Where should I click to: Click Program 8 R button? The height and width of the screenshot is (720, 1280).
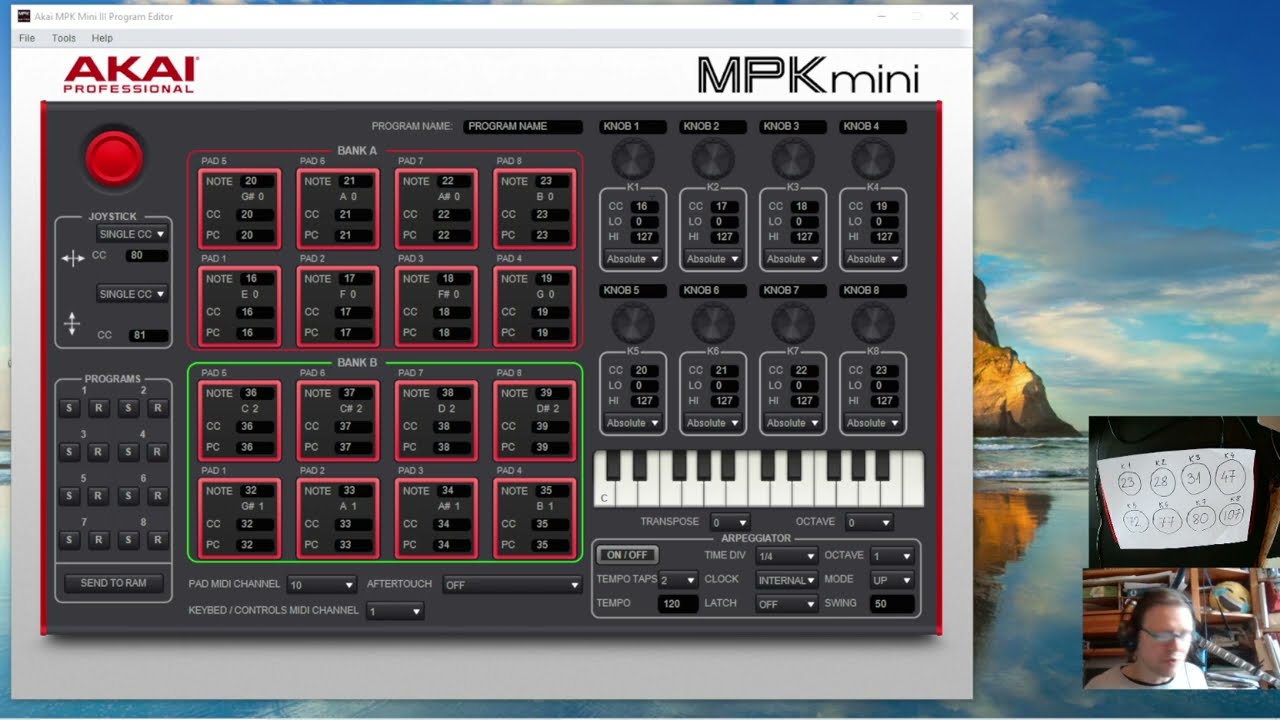(x=157, y=540)
